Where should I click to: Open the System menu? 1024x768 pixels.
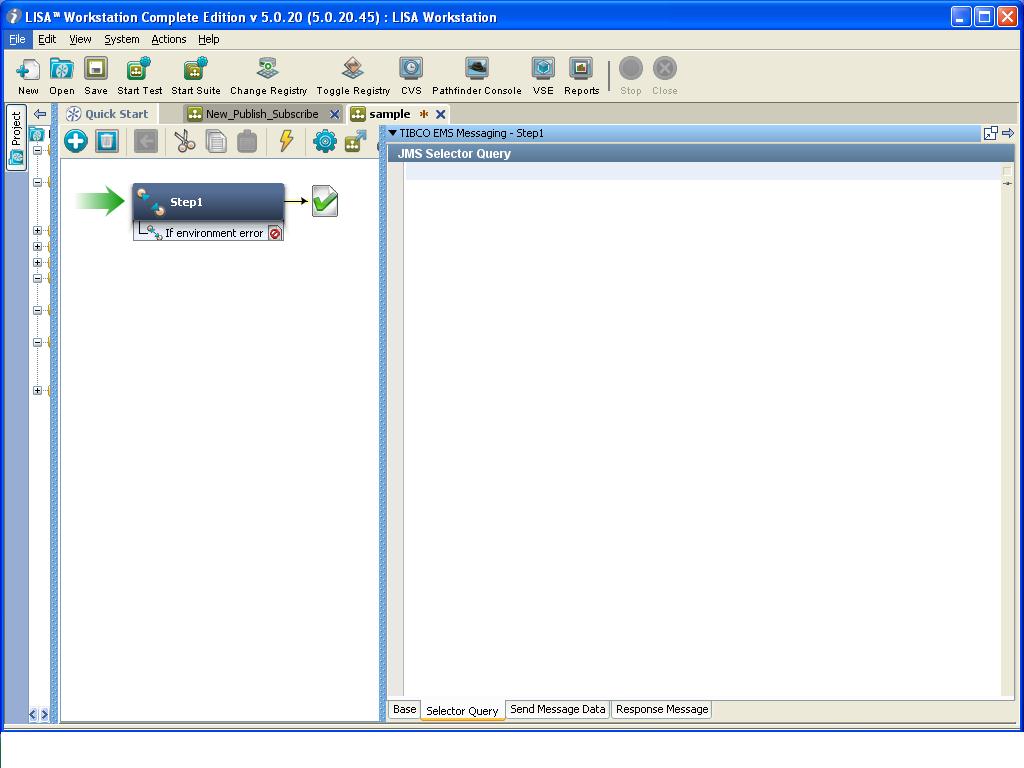tap(121, 39)
